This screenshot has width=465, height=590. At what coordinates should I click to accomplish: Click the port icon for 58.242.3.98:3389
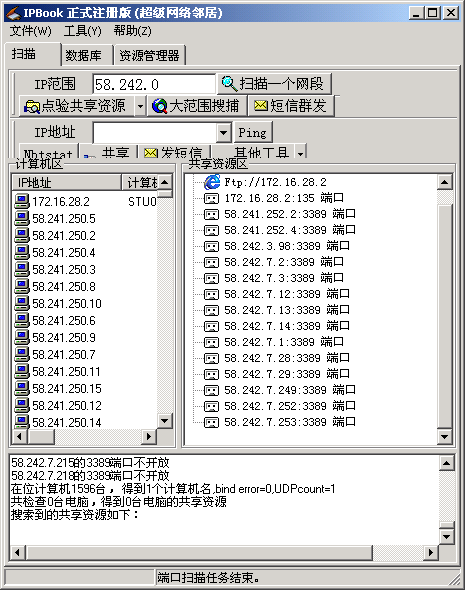(211, 246)
